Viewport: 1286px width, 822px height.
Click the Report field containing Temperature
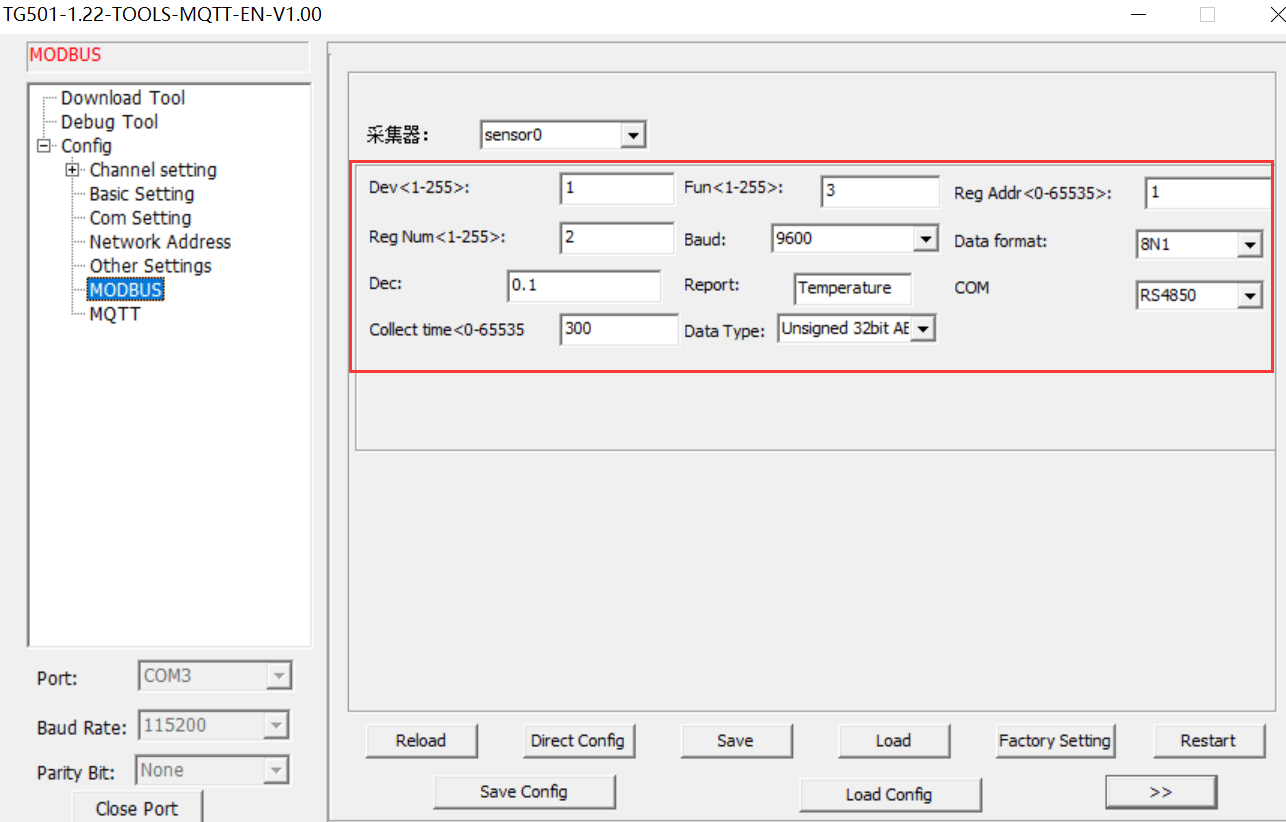point(851,288)
